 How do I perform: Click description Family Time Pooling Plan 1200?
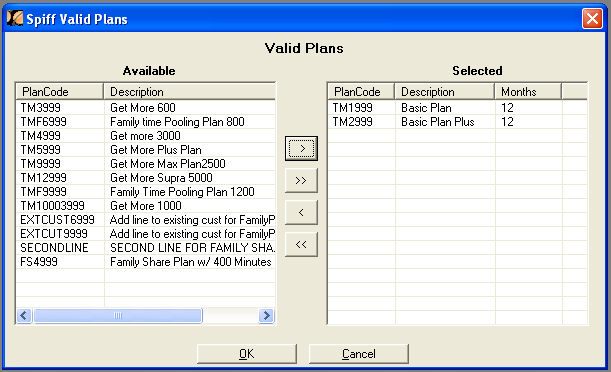(182, 192)
